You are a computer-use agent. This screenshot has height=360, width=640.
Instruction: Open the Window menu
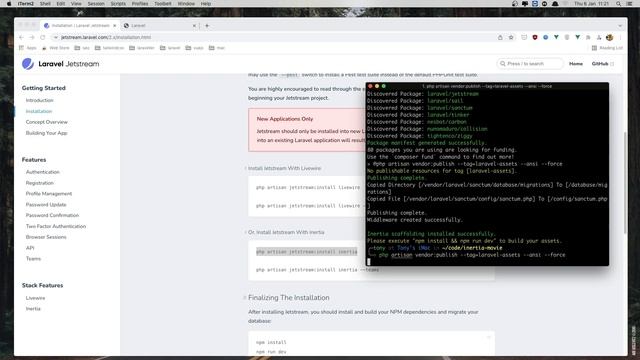(186, 4)
